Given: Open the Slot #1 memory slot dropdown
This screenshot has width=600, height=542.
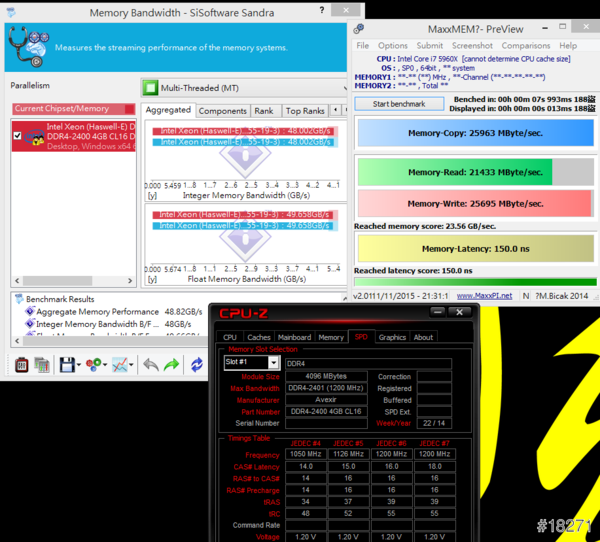Looking at the screenshot, I should (x=251, y=363).
